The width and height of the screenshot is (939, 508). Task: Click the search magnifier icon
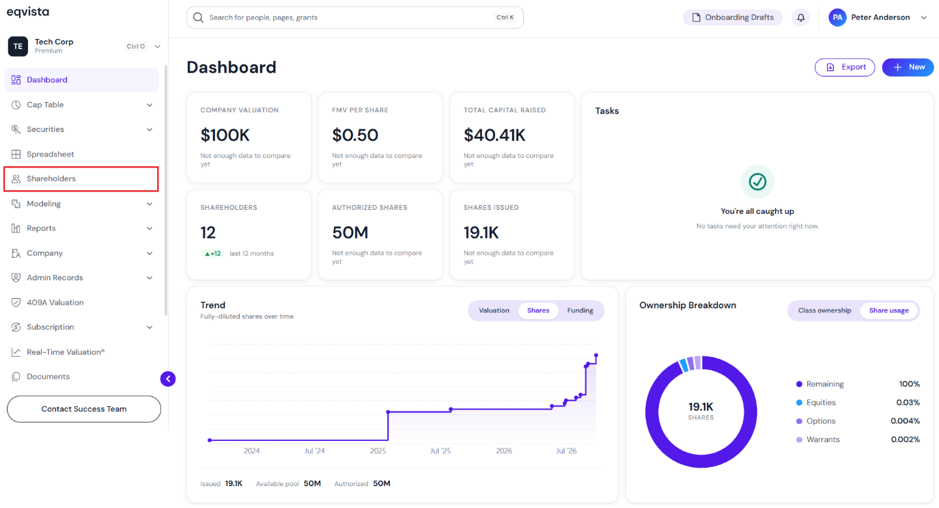click(x=198, y=17)
